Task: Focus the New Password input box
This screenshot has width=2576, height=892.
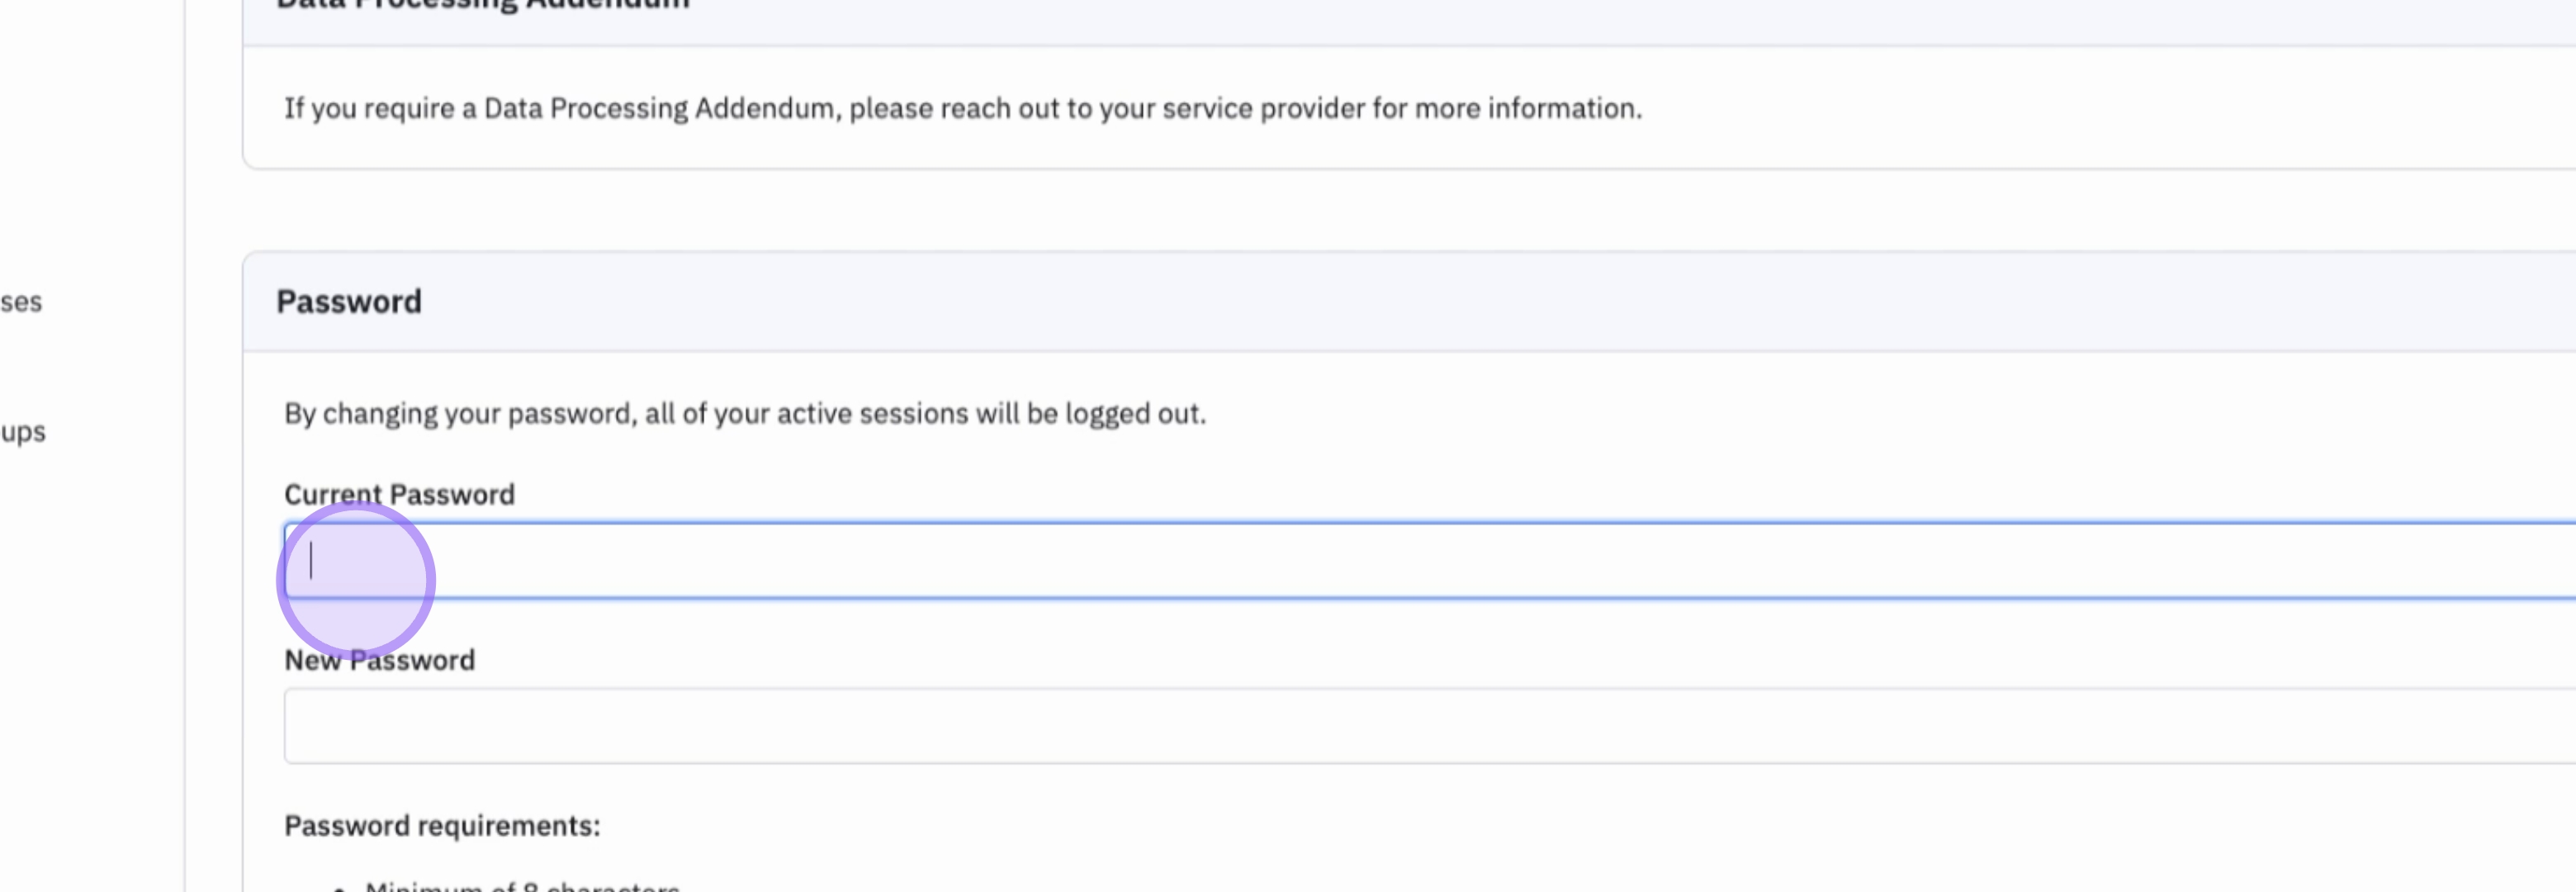Action: coord(1400,726)
